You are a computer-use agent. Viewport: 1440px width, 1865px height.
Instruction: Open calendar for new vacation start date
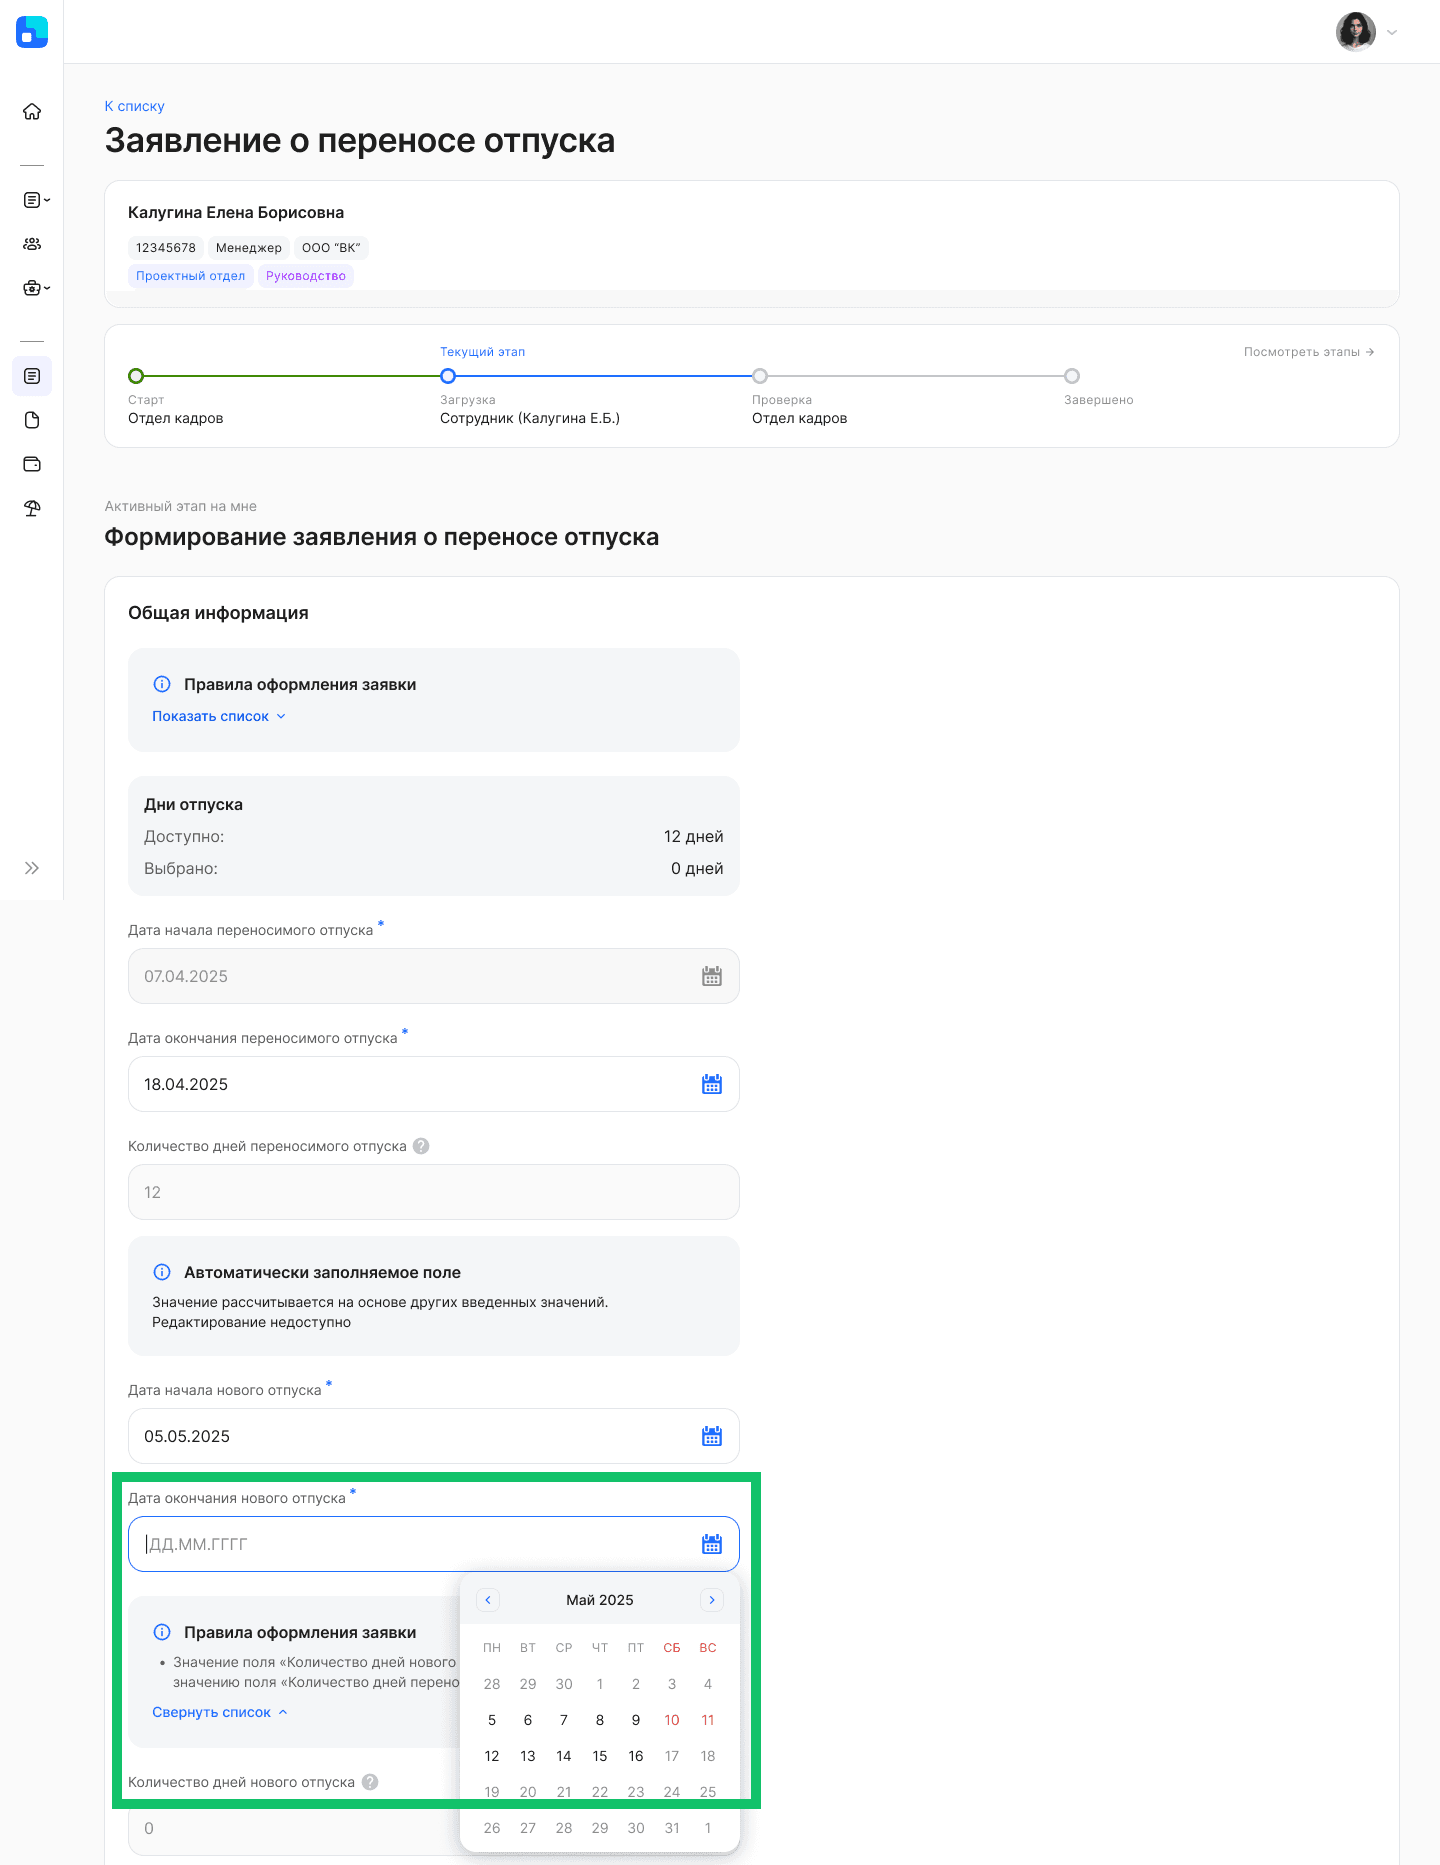click(711, 1436)
